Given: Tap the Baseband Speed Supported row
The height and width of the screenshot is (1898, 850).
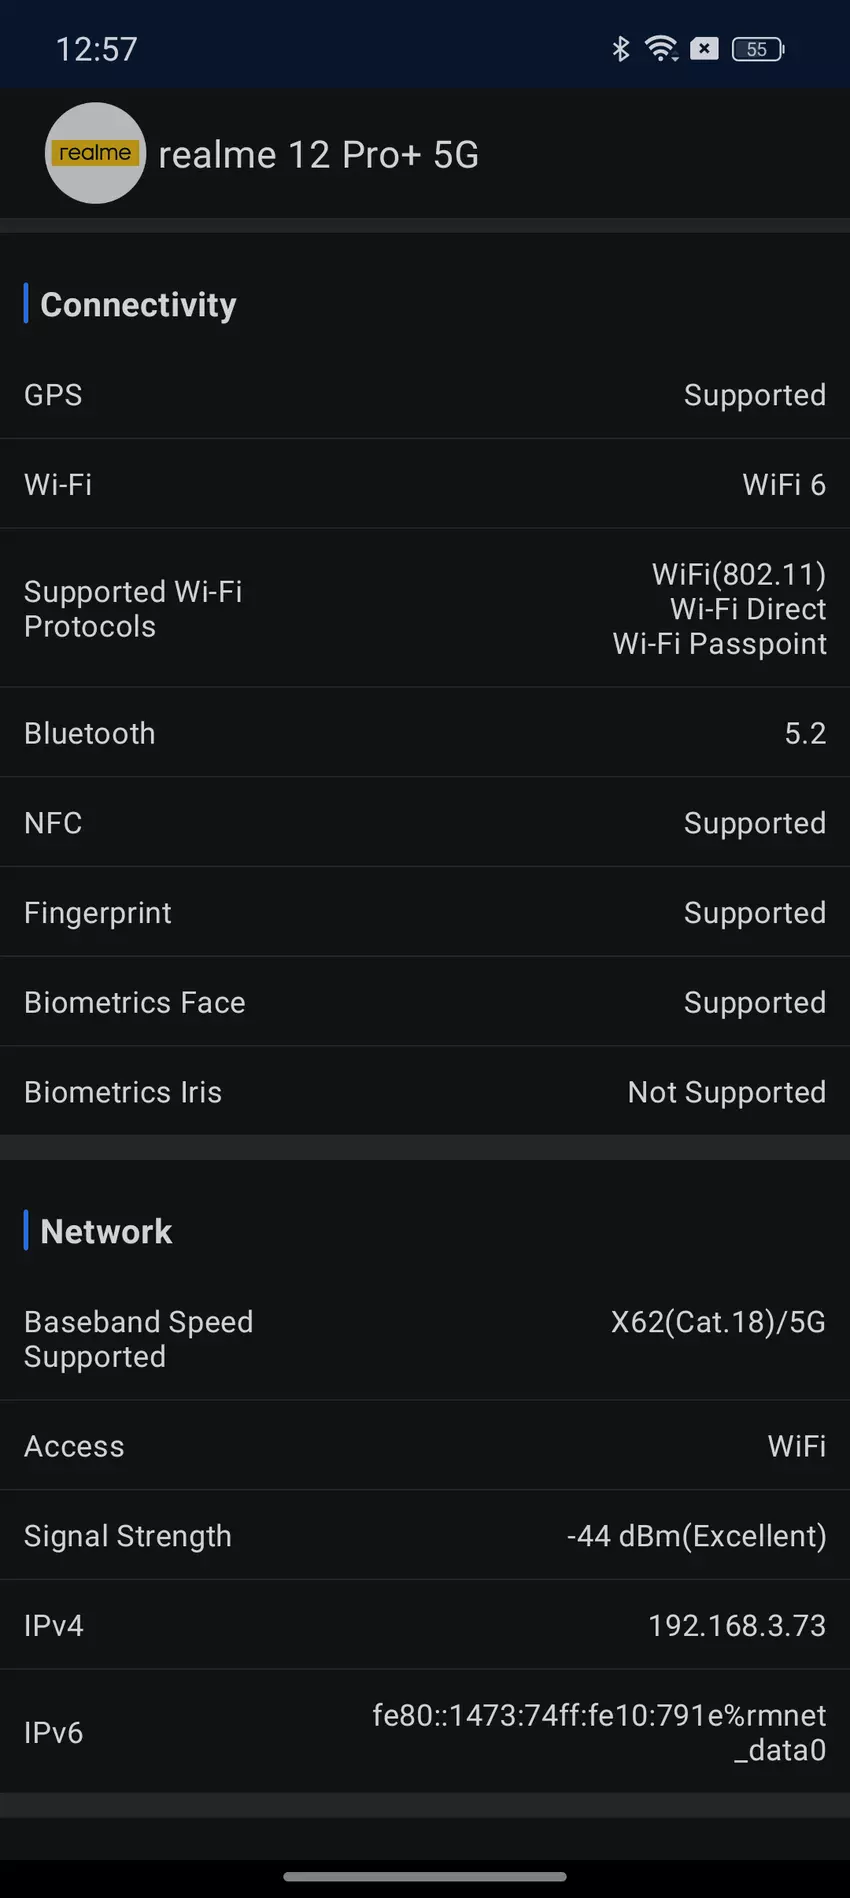Looking at the screenshot, I should point(425,1339).
